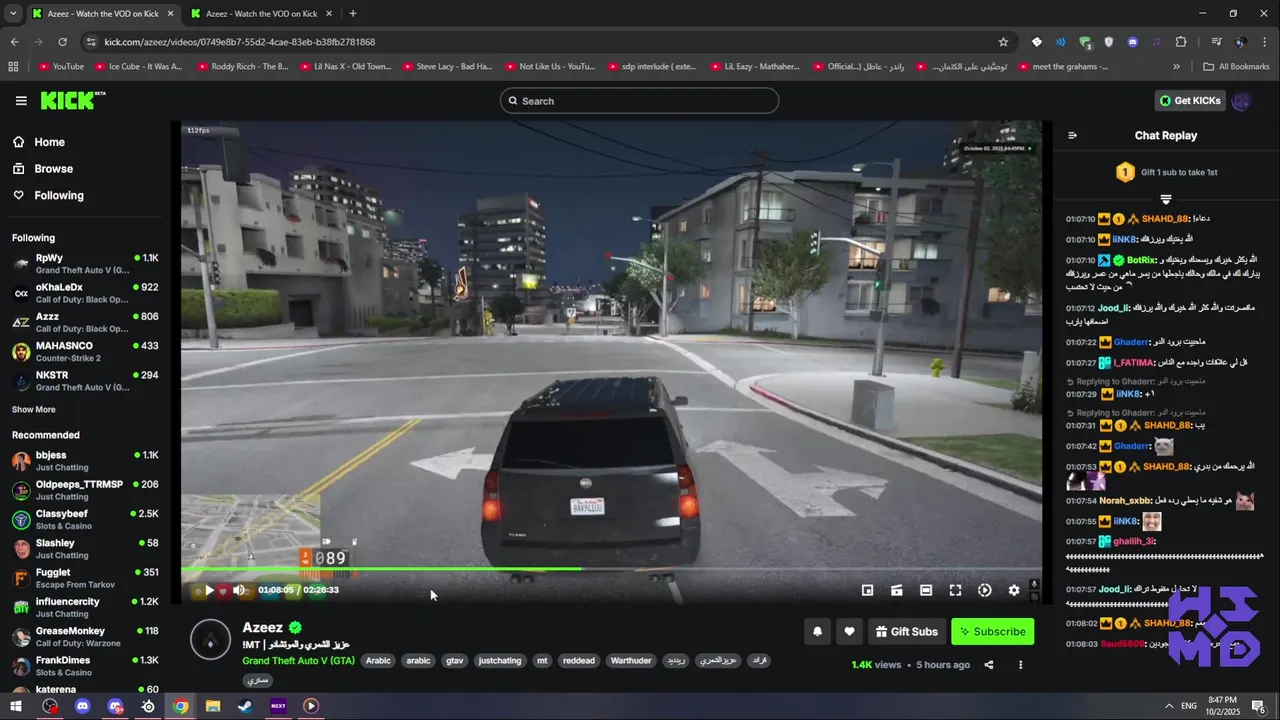
Task: Click the KICK logo
Action: pos(72,101)
